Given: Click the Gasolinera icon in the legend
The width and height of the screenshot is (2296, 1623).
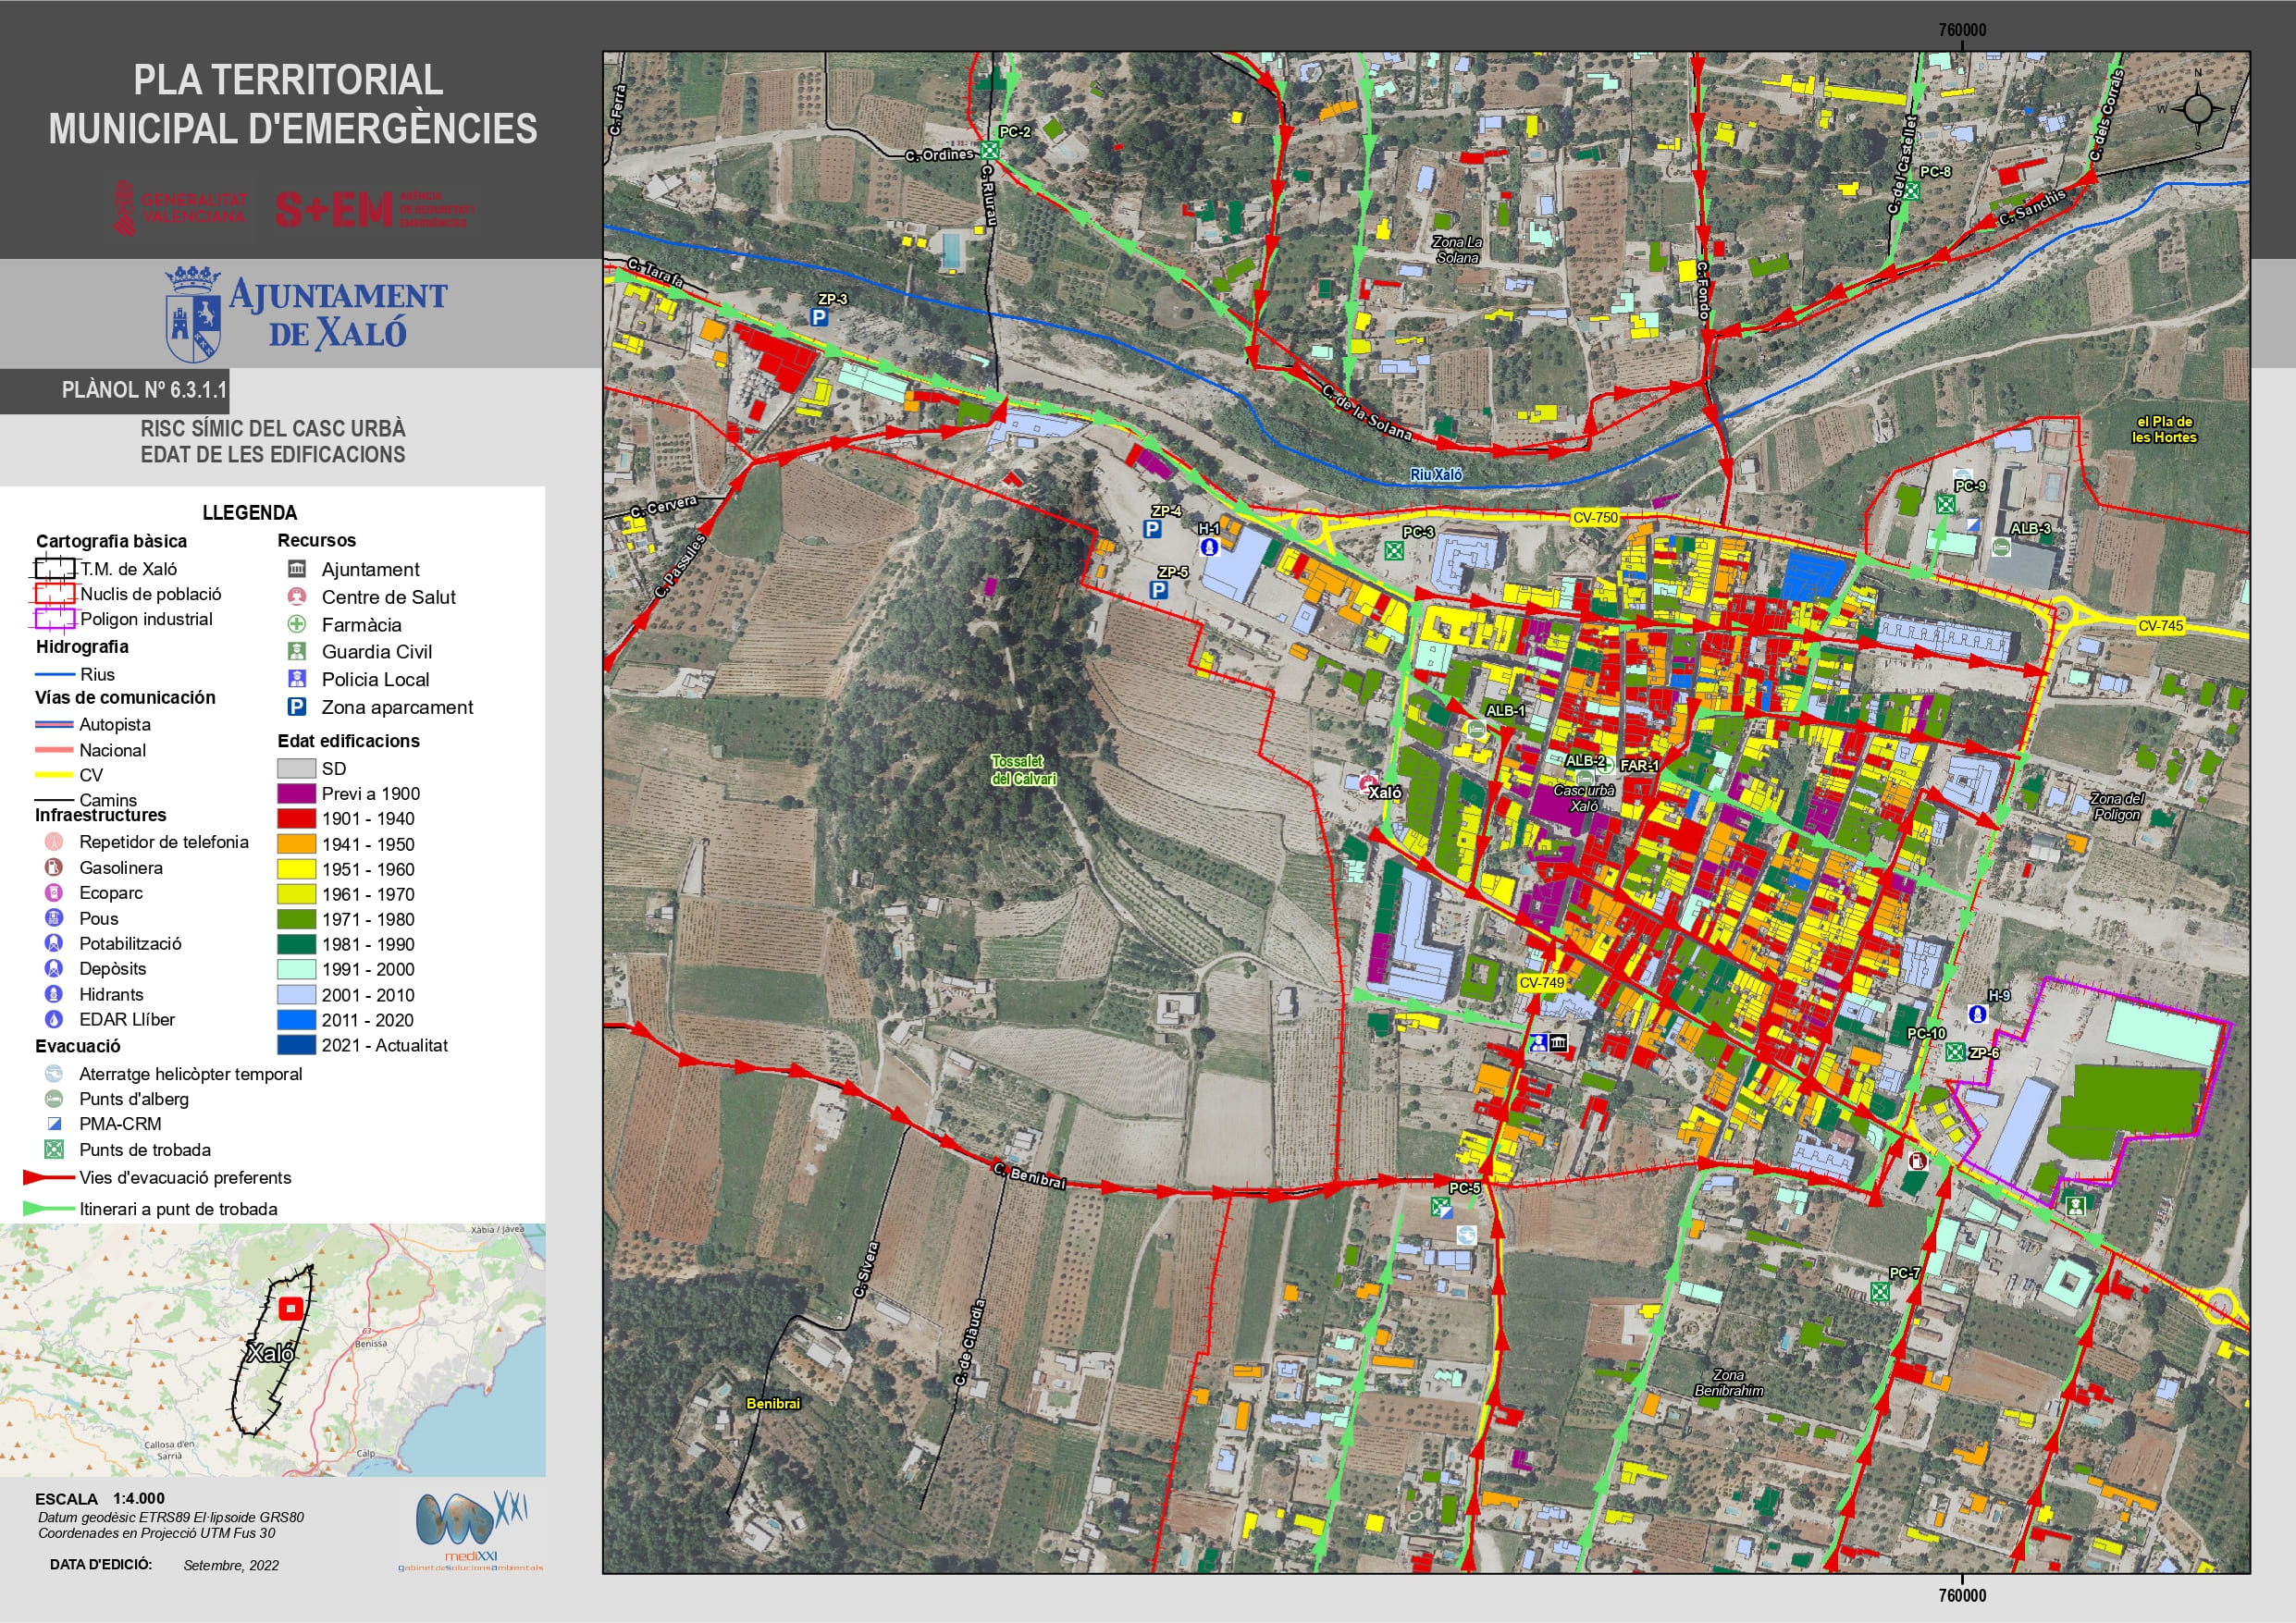Looking at the screenshot, I should coord(54,868).
